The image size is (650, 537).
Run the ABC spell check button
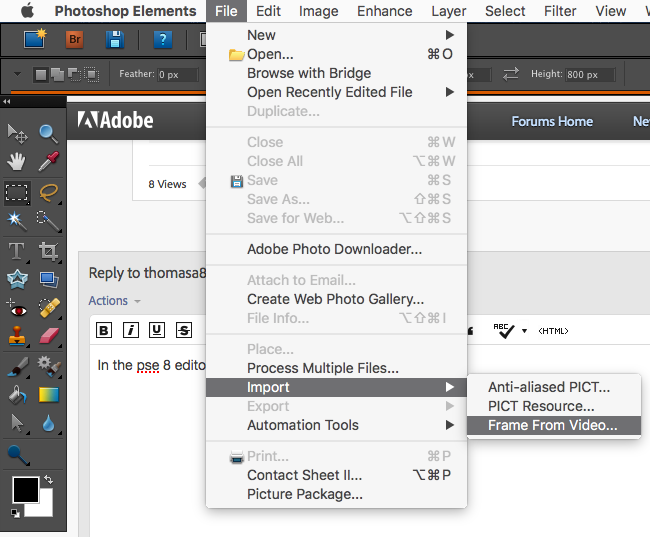(503, 330)
